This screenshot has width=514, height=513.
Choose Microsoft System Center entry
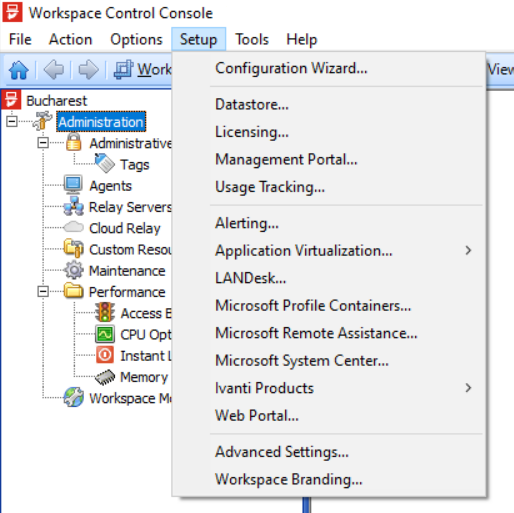[329, 361]
